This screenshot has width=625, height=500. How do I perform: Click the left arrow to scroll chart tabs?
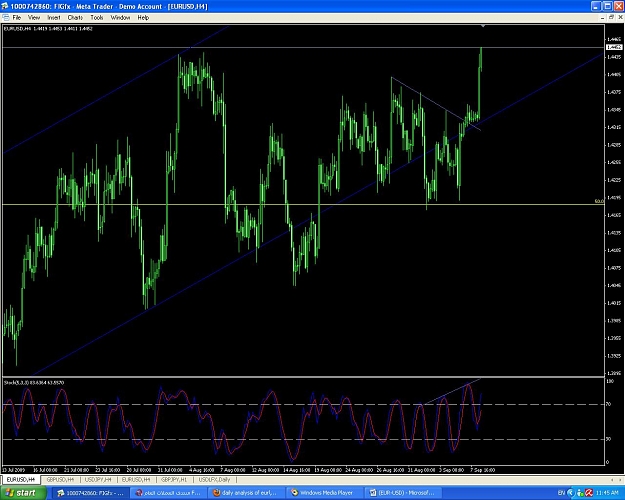pos(612,480)
